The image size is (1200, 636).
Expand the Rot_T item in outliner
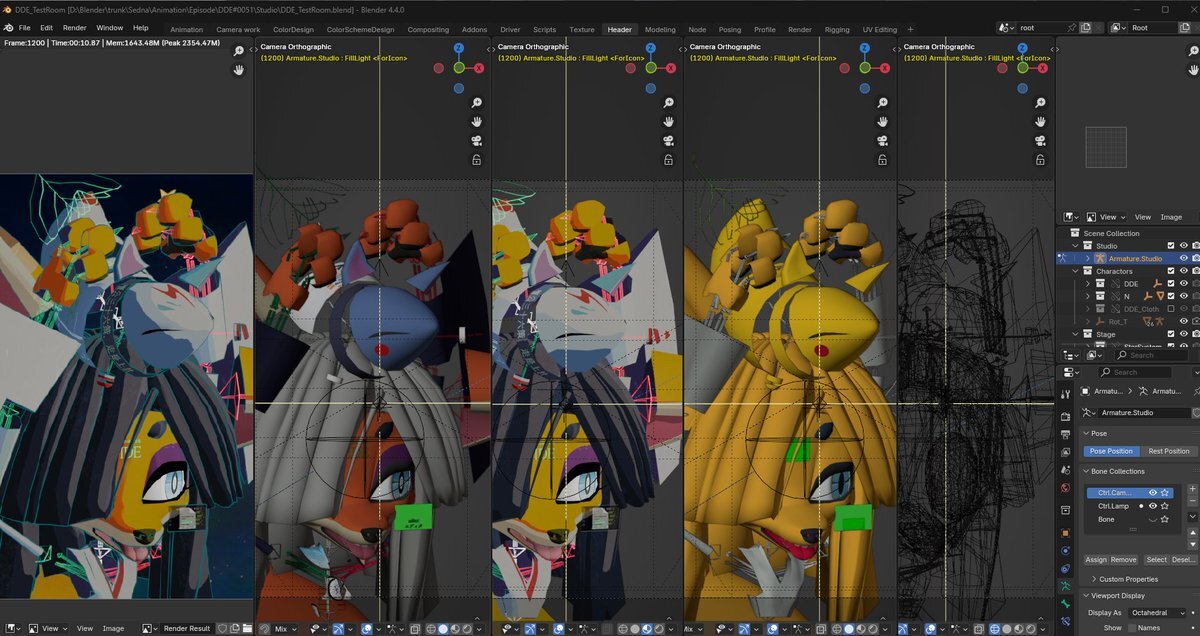(1088, 322)
